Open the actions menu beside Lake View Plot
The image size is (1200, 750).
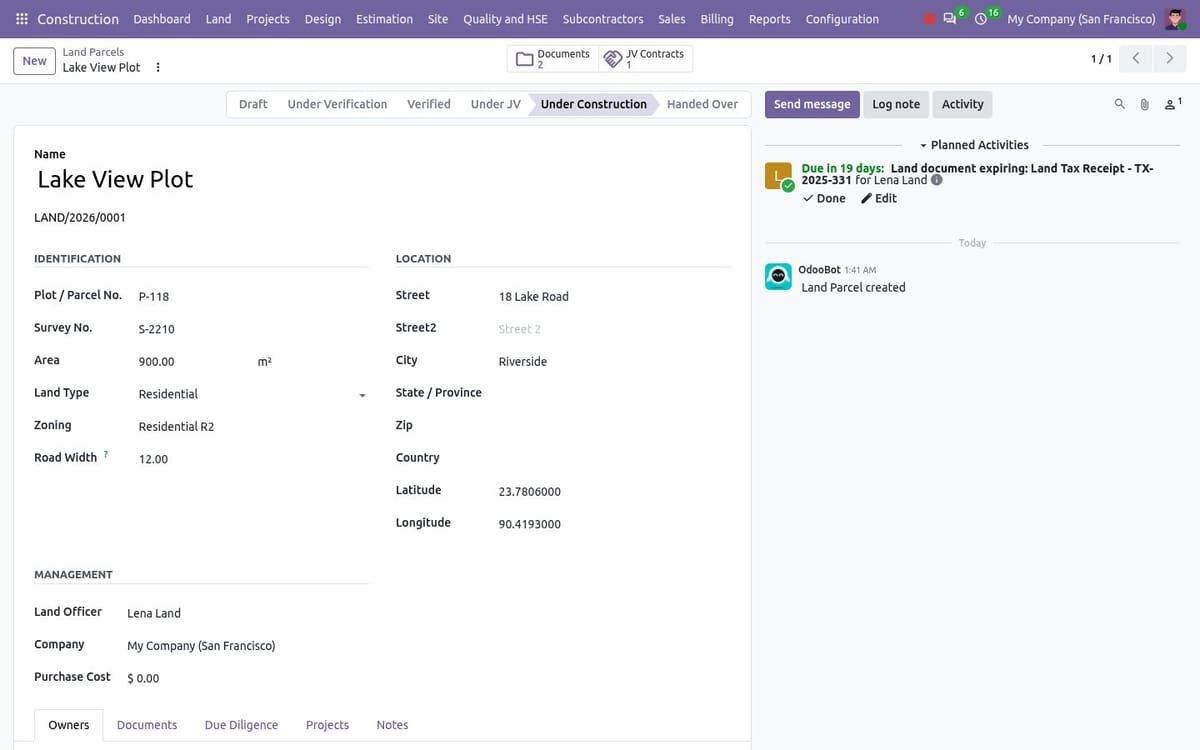pos(158,67)
